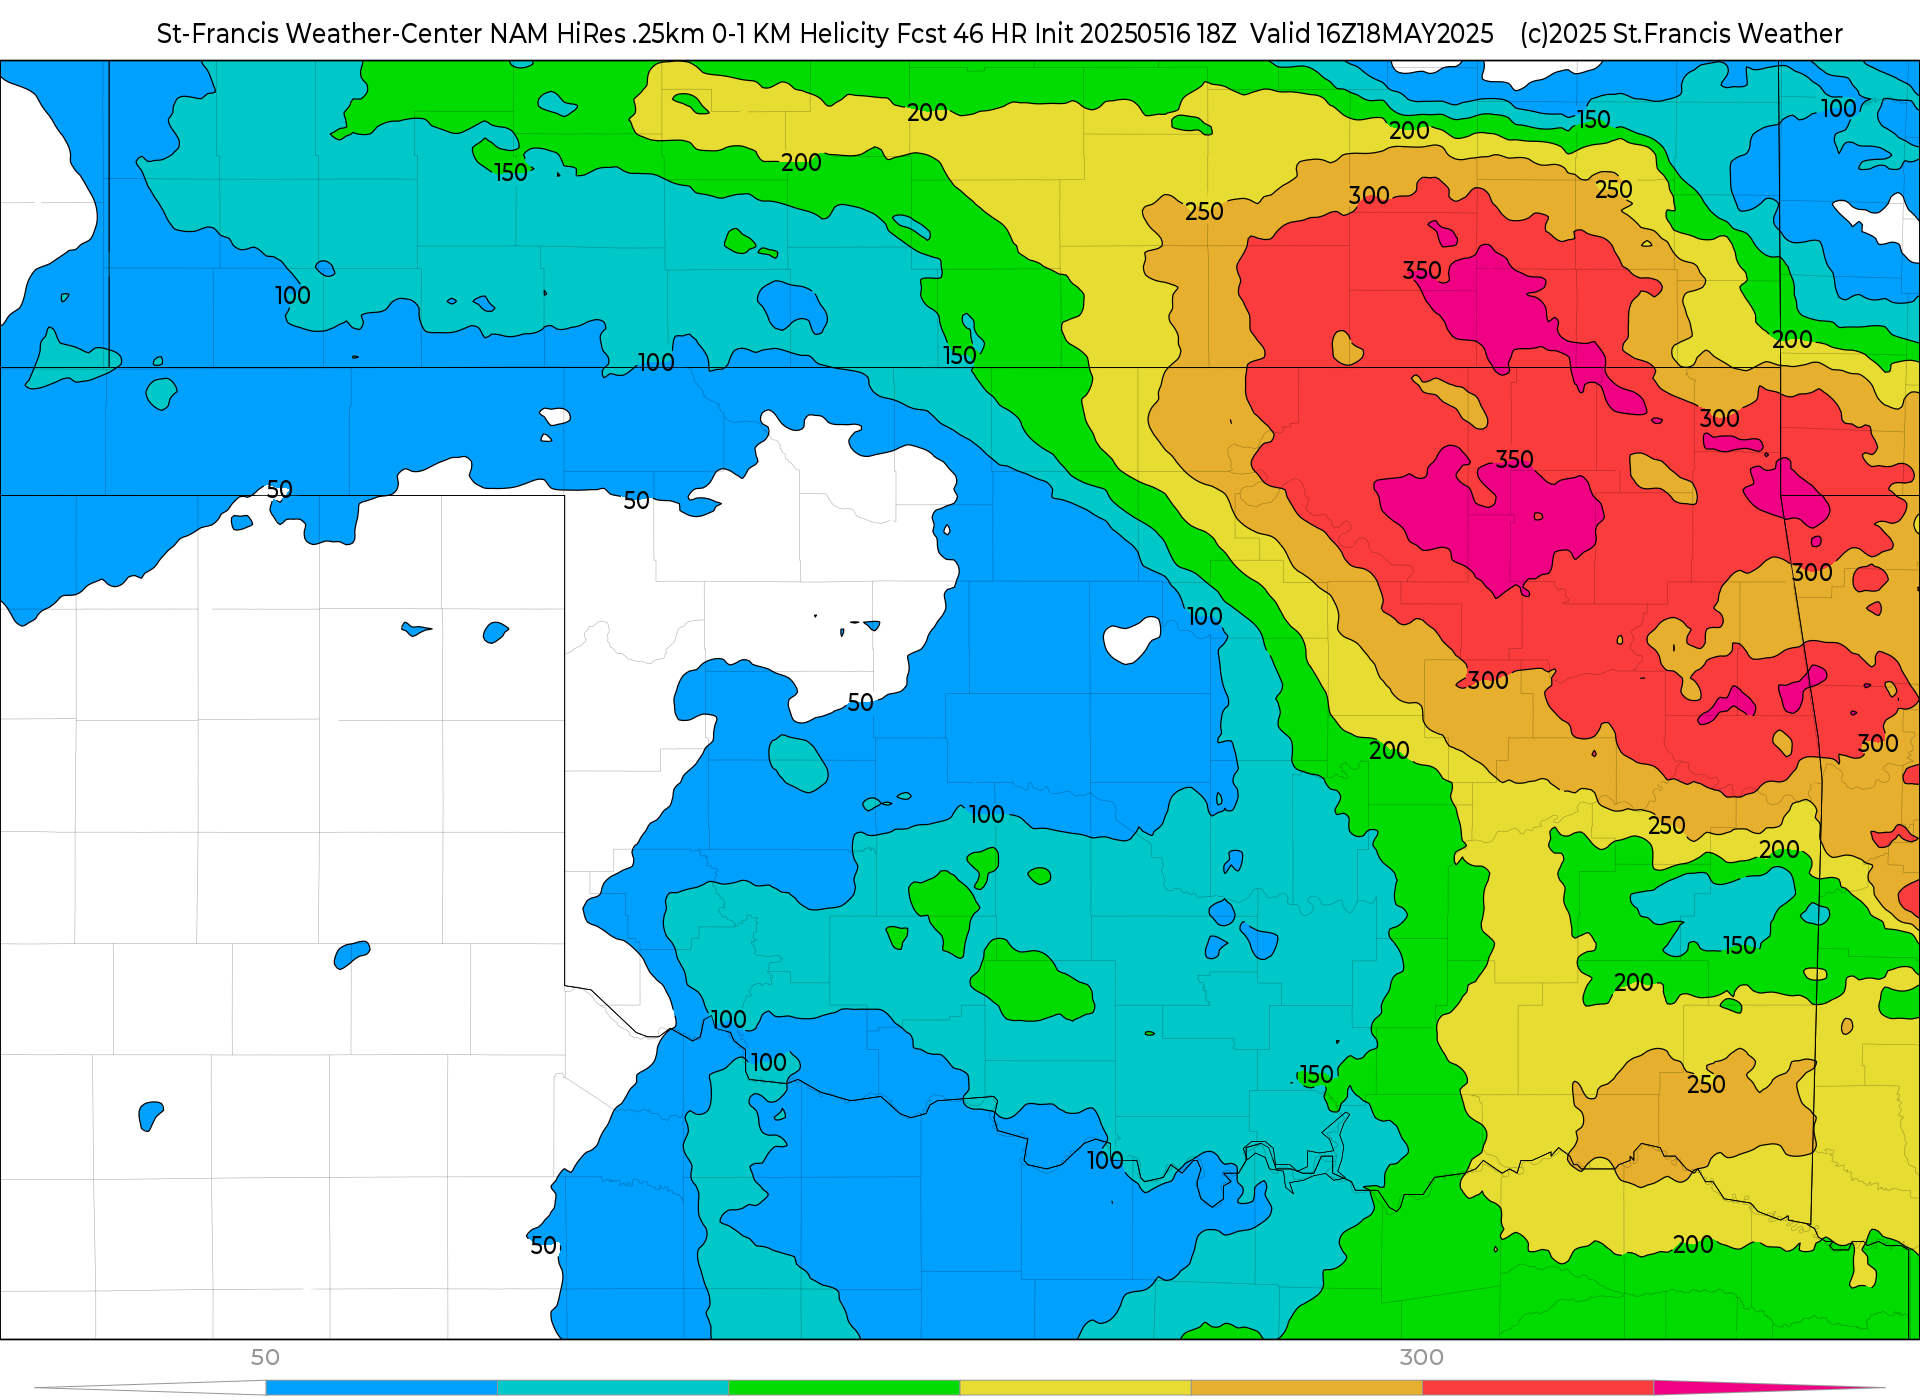Click the teal segment of the colorbar

click(613, 1388)
